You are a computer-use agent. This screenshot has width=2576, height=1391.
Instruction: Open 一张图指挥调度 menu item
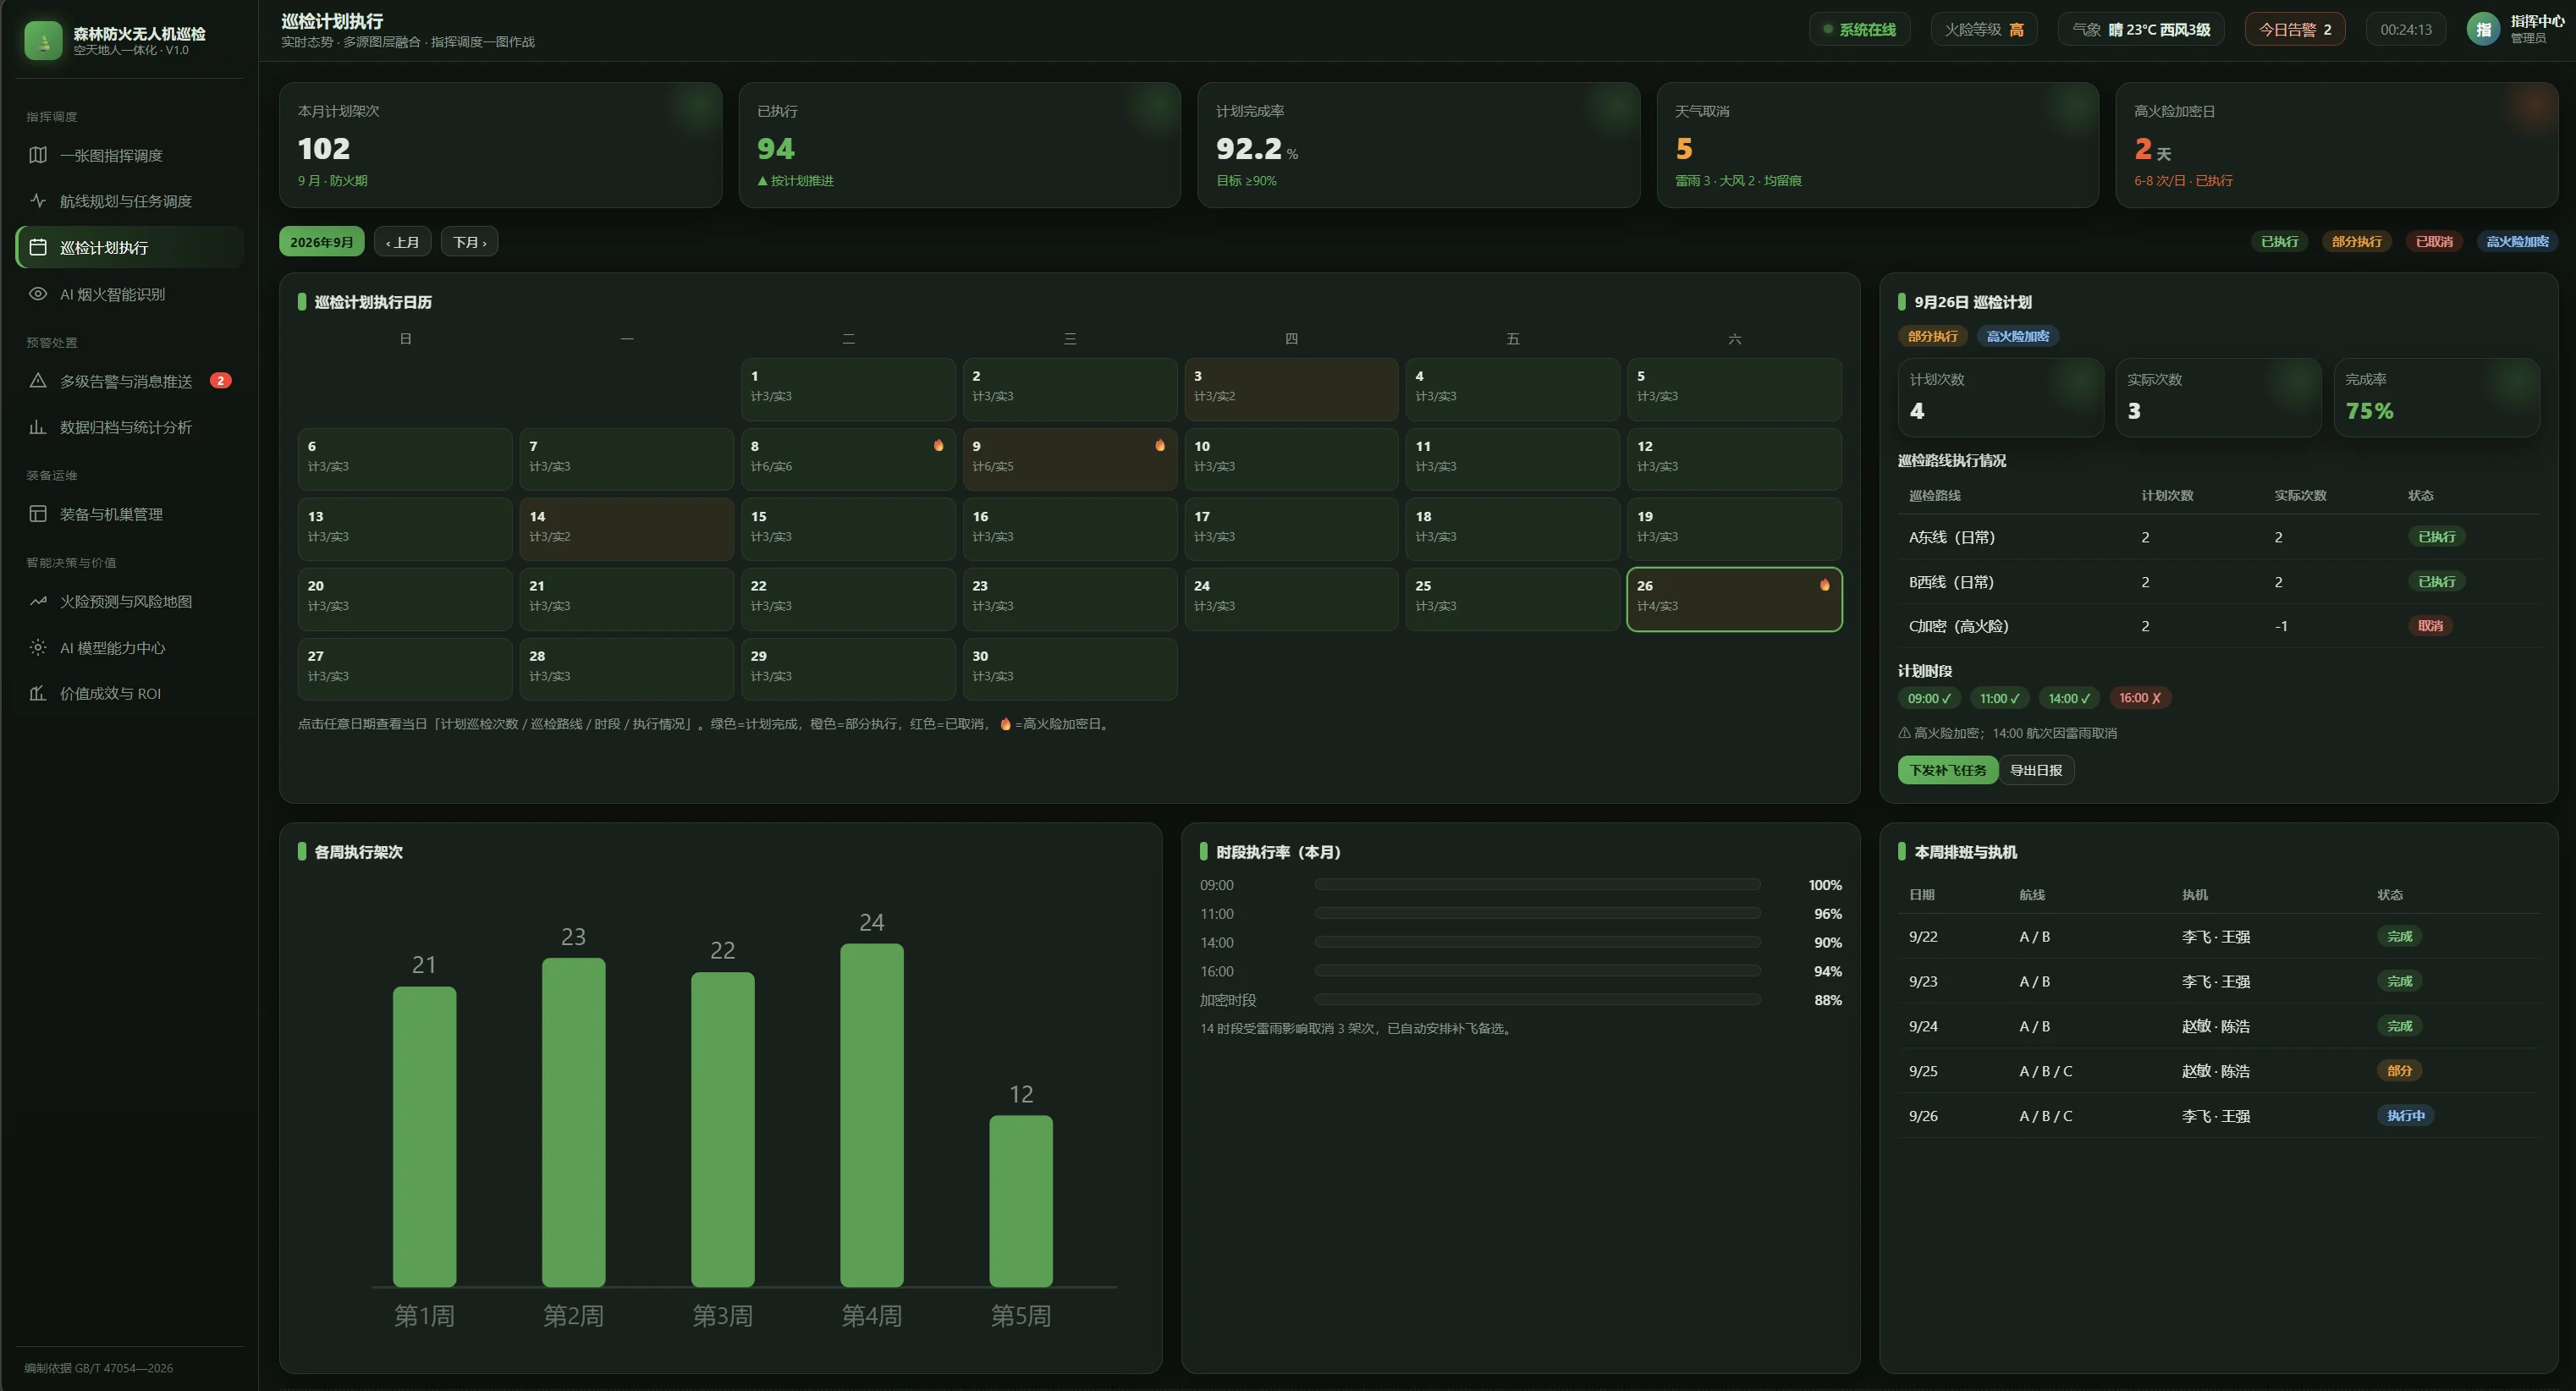click(130, 155)
